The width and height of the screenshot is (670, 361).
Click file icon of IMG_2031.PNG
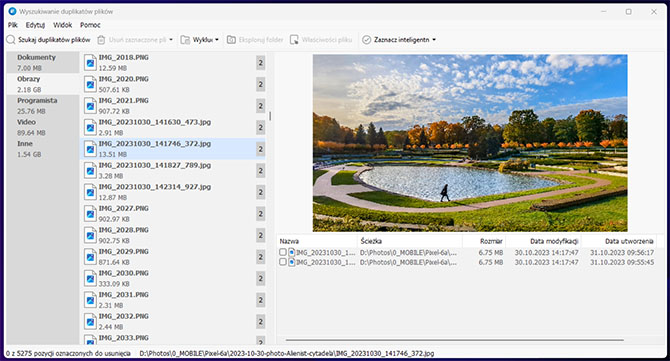(90, 300)
